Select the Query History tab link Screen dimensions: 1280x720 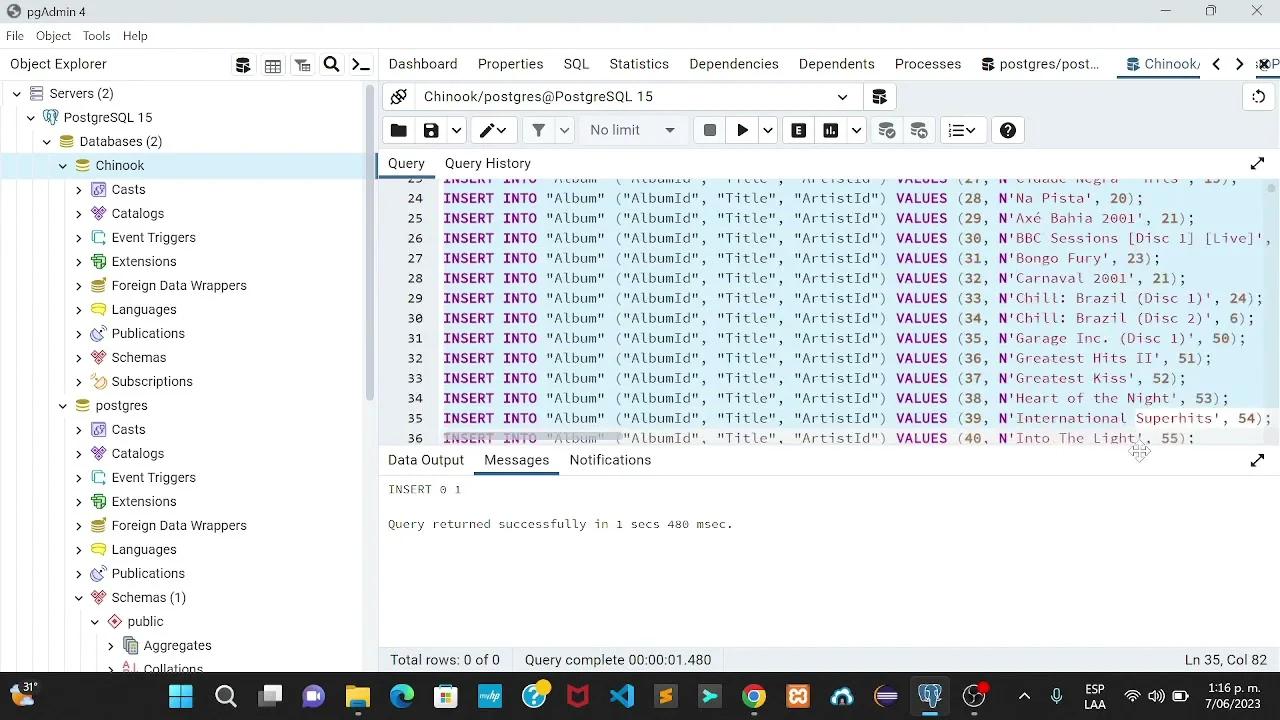click(487, 163)
